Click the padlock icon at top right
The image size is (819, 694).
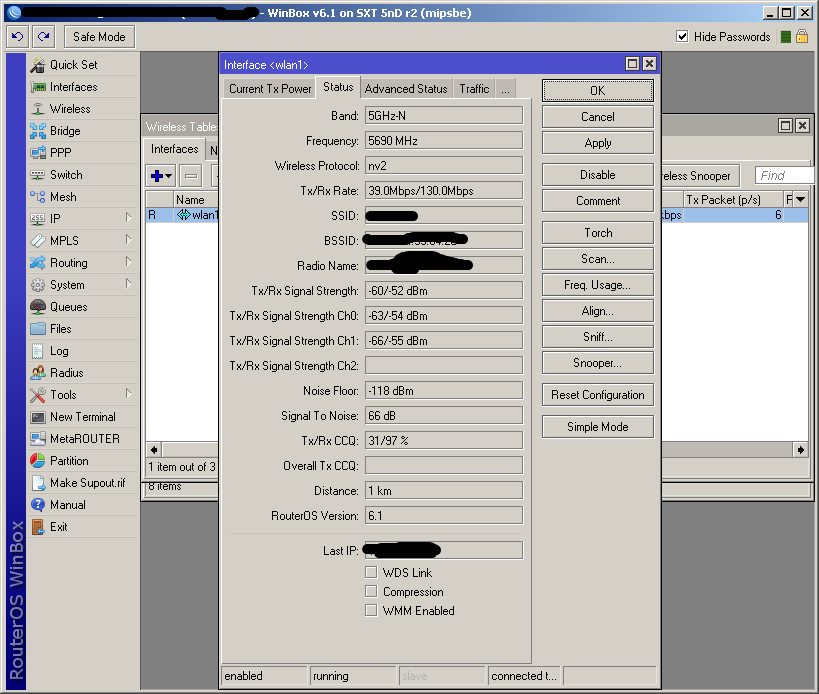802,37
